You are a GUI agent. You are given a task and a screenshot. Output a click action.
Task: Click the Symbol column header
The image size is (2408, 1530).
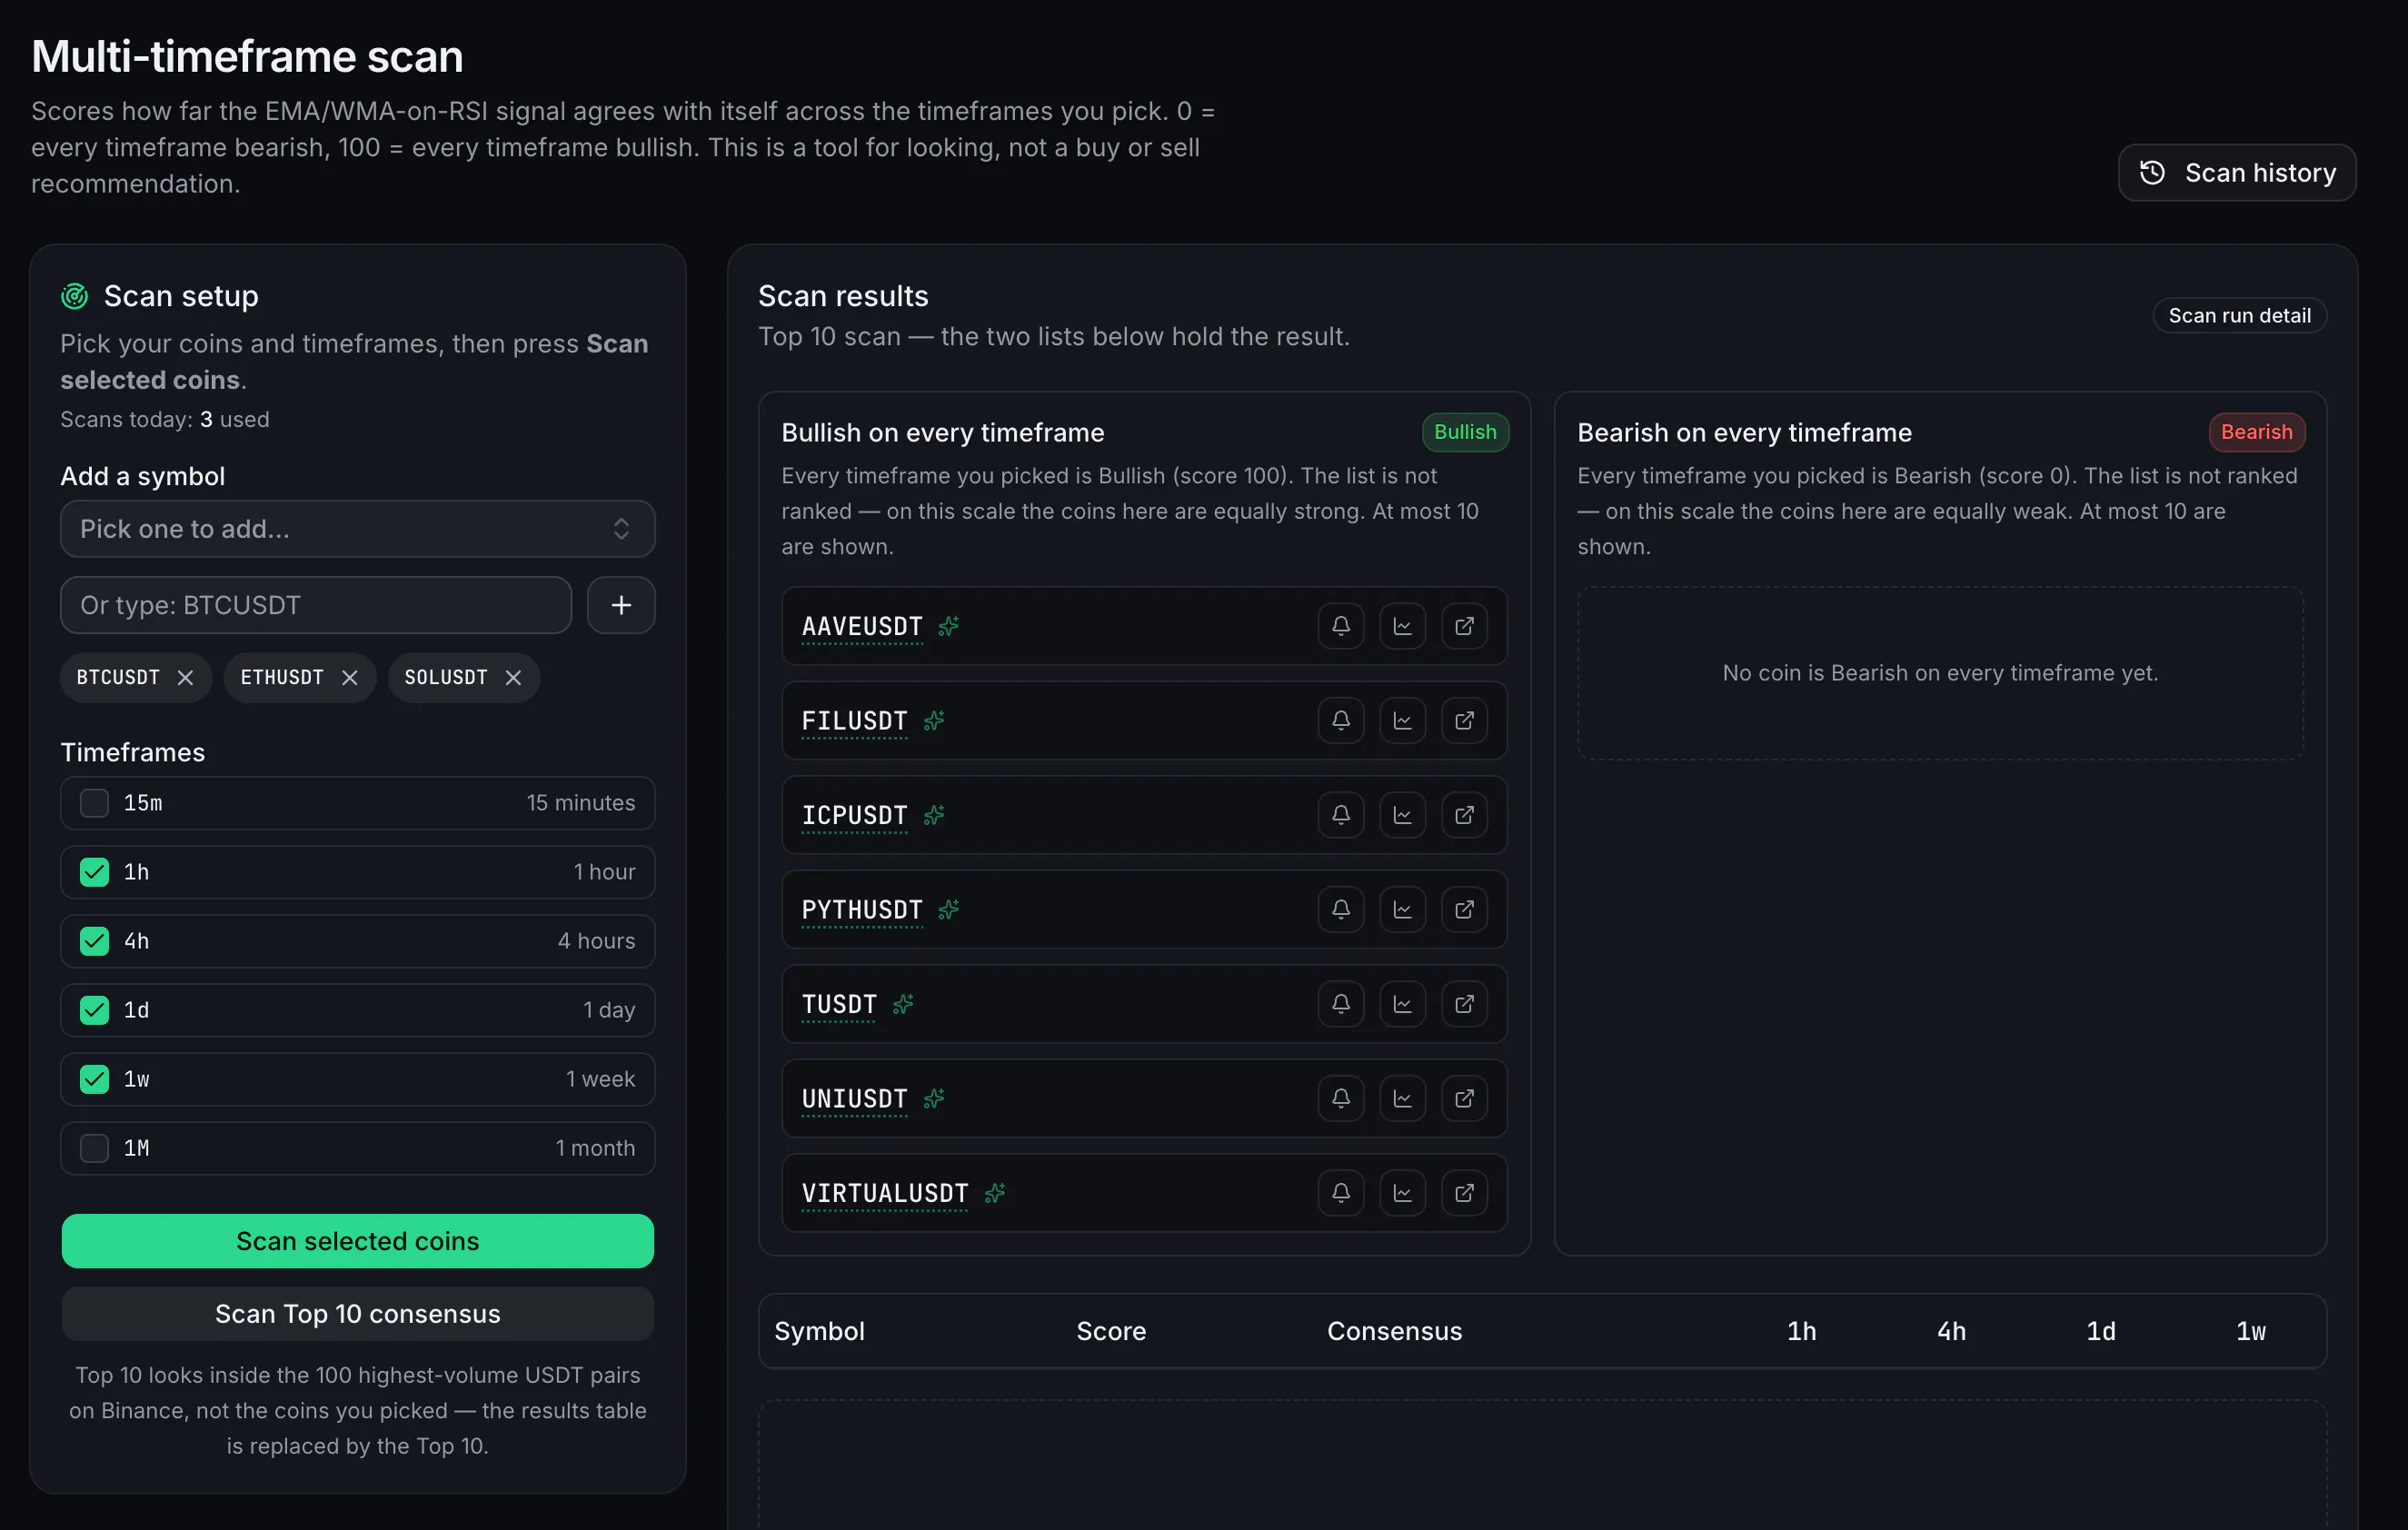(819, 1331)
